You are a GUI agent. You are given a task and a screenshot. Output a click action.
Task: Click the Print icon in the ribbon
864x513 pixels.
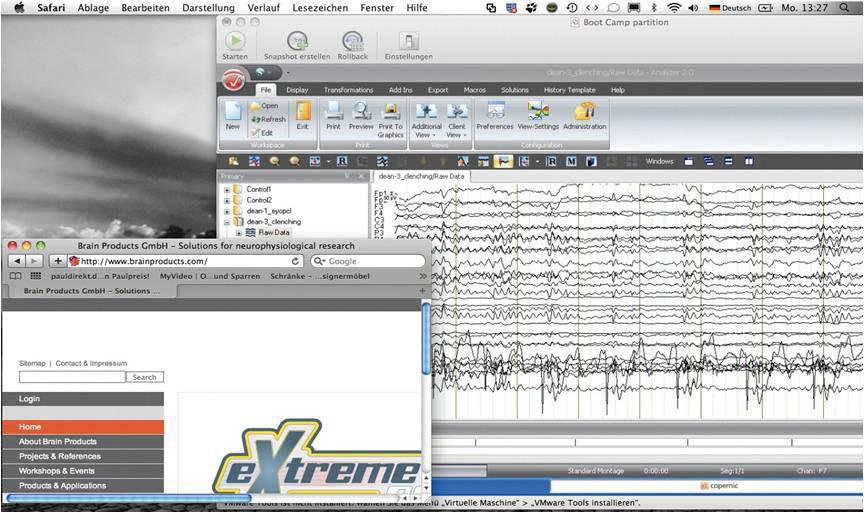click(x=333, y=111)
